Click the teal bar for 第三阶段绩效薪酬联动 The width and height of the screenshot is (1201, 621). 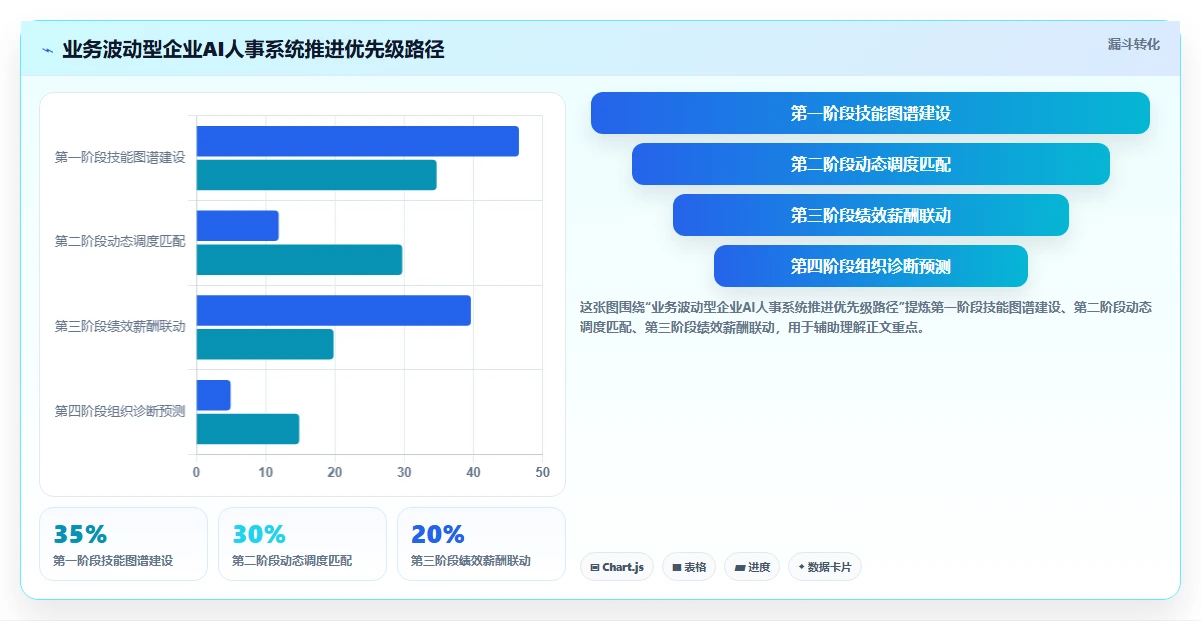tap(265, 344)
